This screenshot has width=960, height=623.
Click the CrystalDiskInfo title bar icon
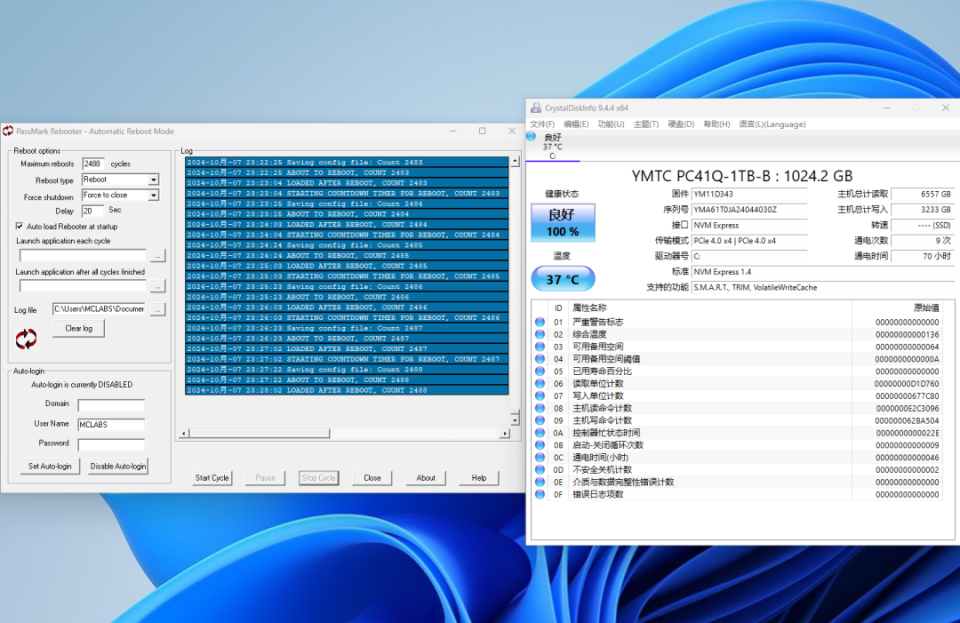coord(535,108)
